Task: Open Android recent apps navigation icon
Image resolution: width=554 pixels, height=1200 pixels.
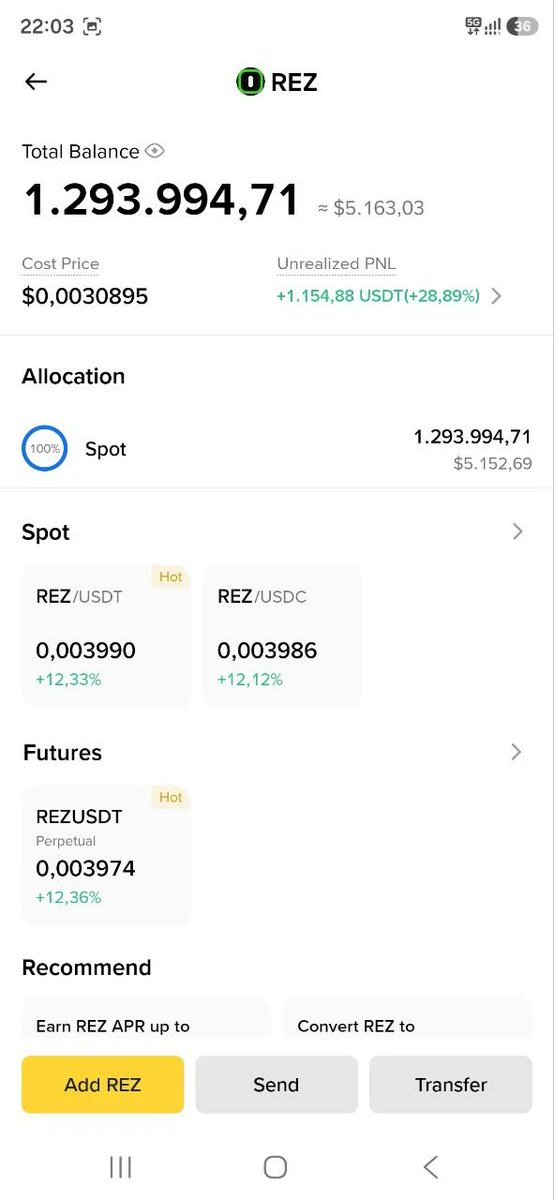Action: click(120, 1166)
